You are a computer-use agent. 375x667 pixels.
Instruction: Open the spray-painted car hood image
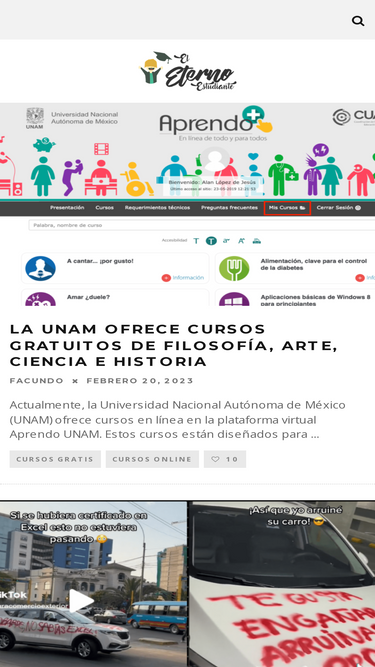click(282, 584)
